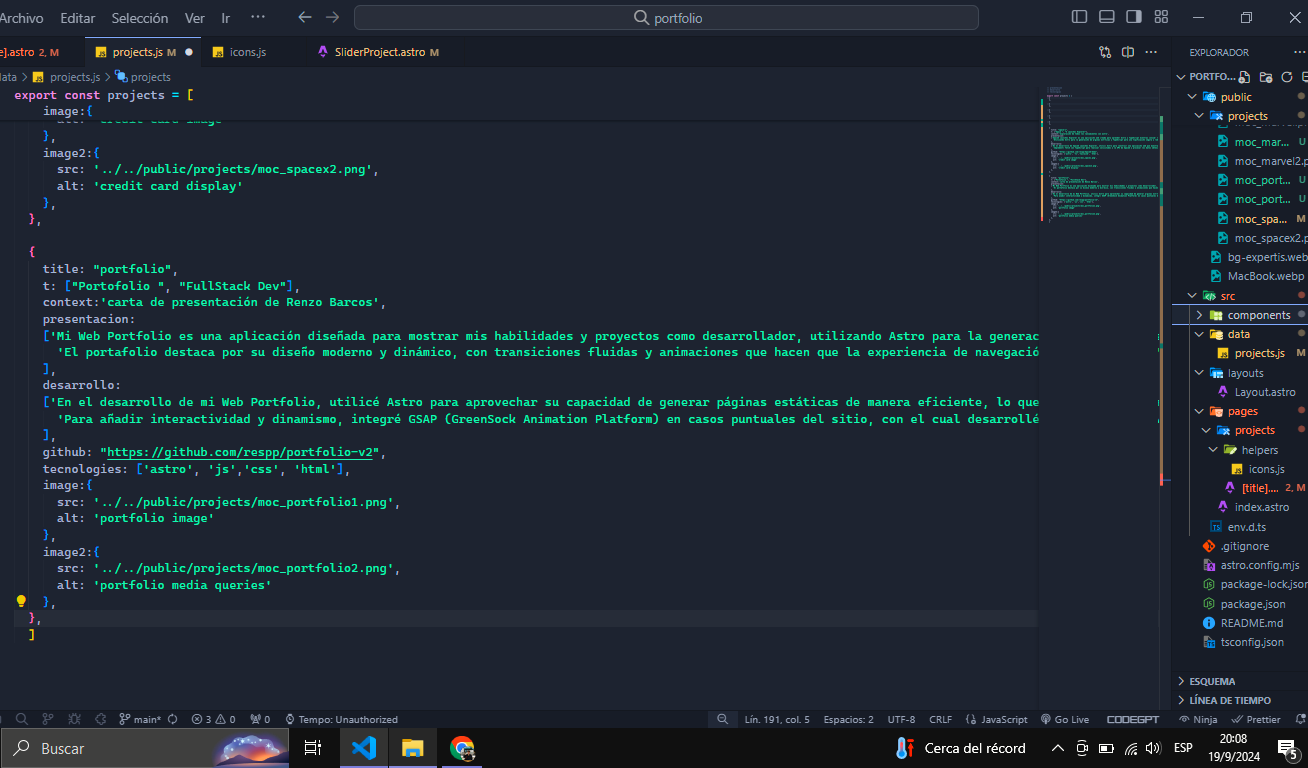Open the github.com/respp/portfolio-v2 link

(x=240, y=451)
